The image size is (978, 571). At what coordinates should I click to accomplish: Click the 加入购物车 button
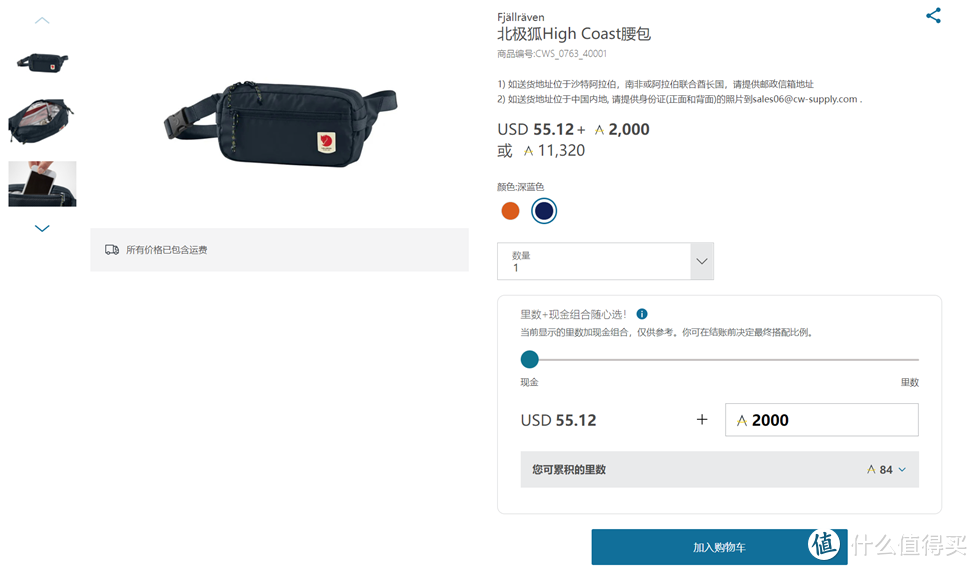pyautogui.click(x=719, y=547)
